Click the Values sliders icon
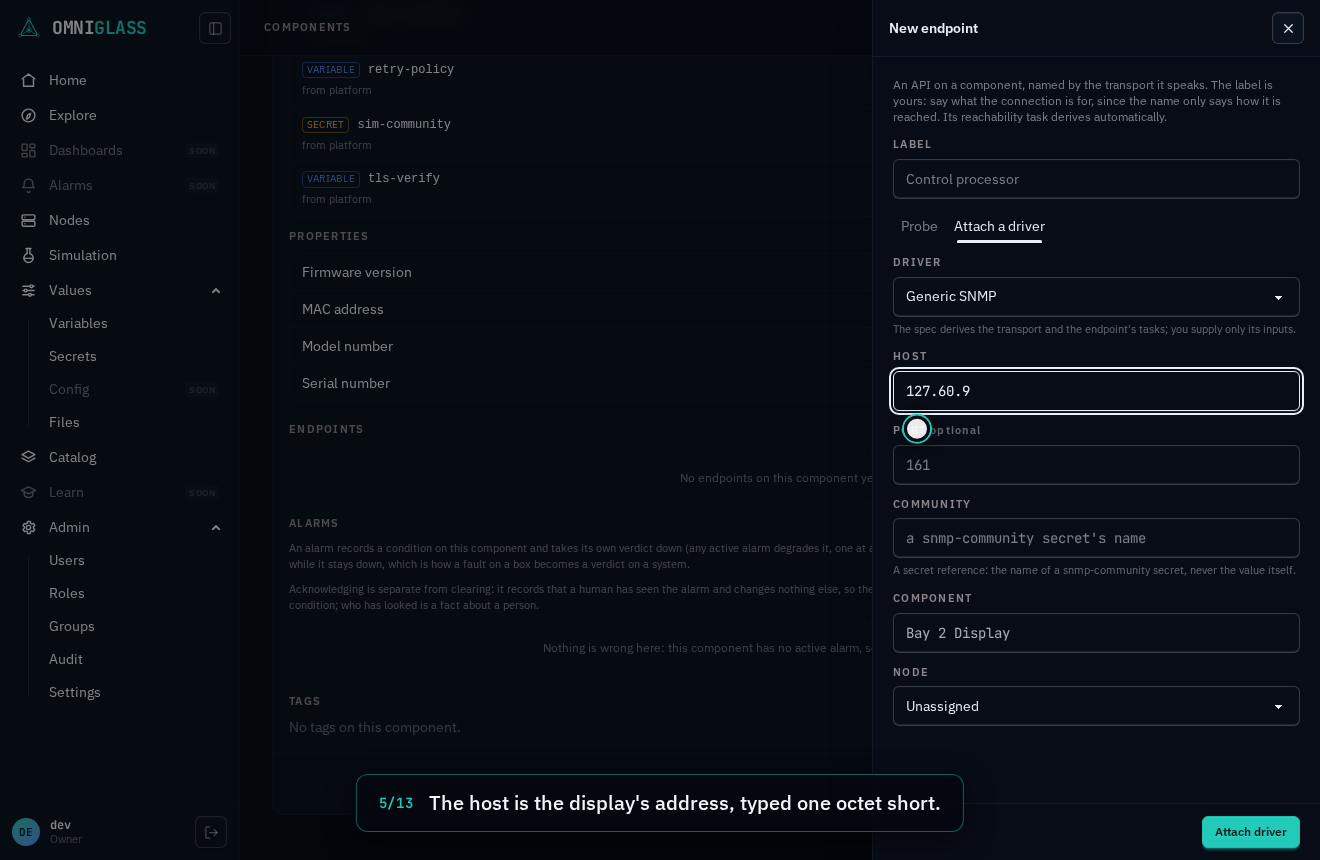Screen dimensions: 1320x860 point(29,290)
